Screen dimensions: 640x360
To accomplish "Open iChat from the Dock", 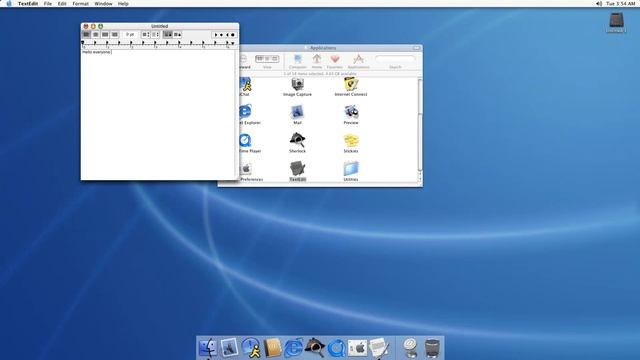I will tap(251, 348).
